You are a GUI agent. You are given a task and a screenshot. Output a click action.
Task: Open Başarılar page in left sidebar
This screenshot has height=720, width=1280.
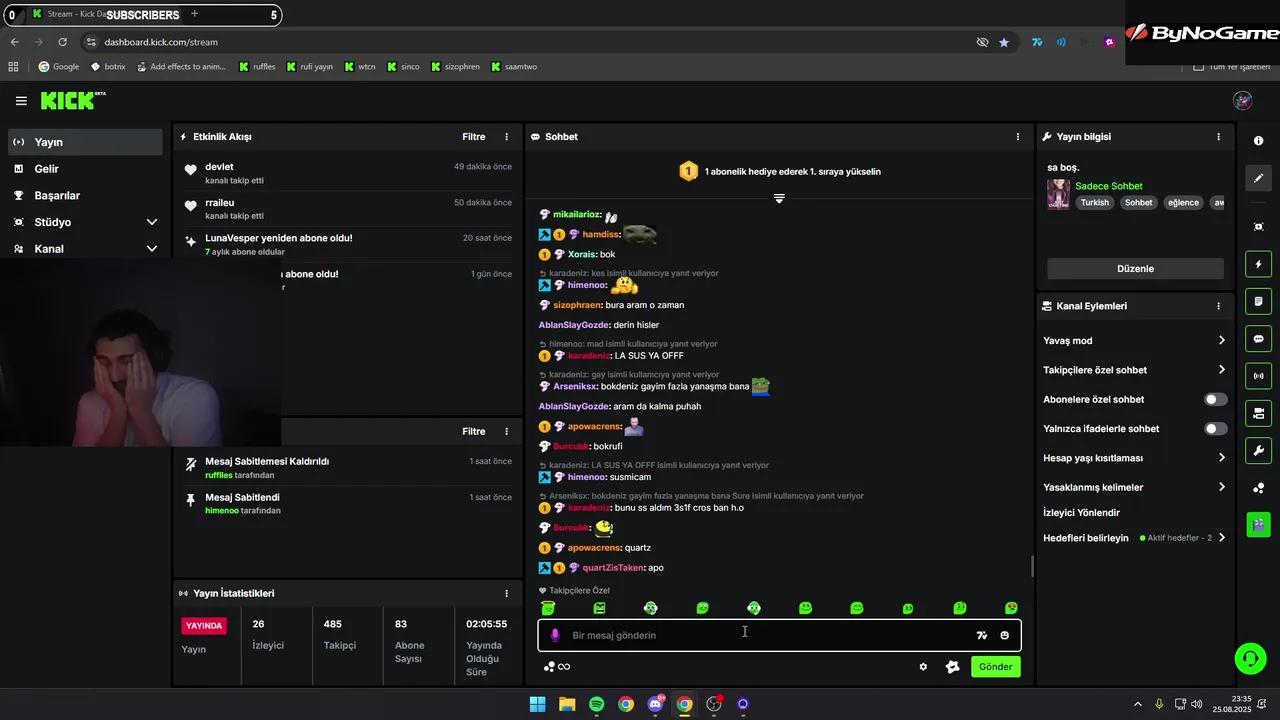pyautogui.click(x=85, y=196)
